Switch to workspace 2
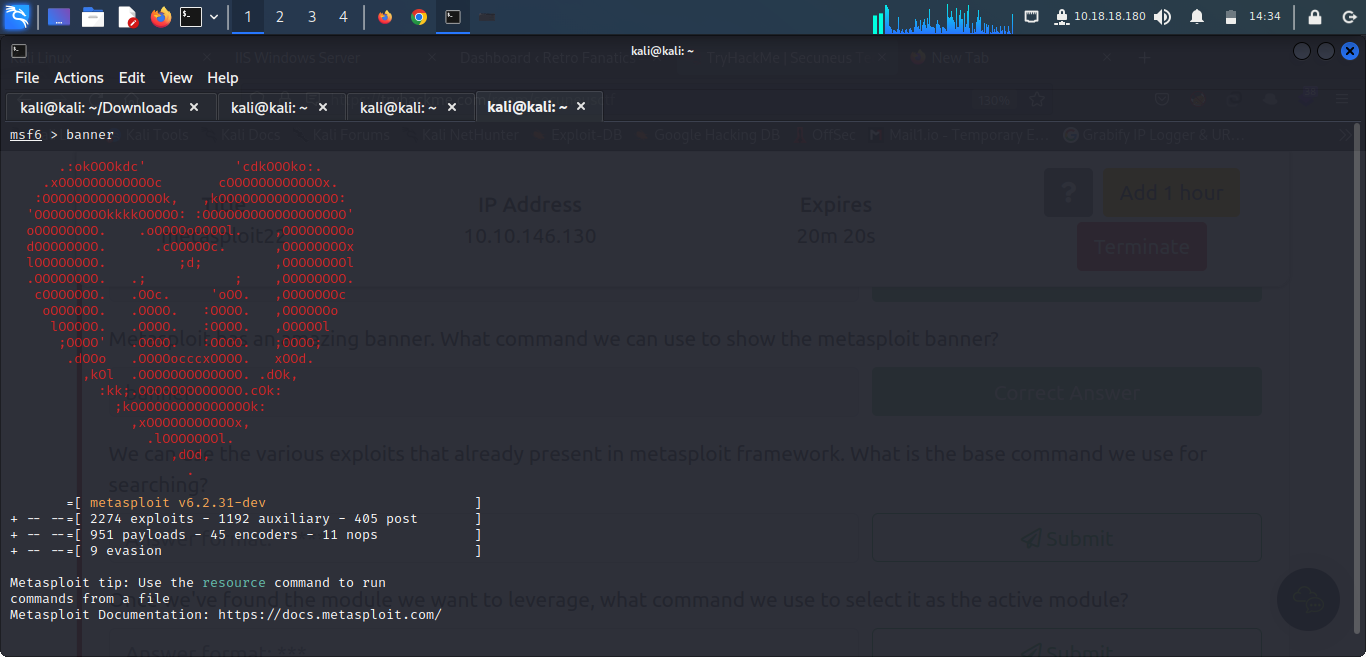1366x657 pixels. point(280,17)
